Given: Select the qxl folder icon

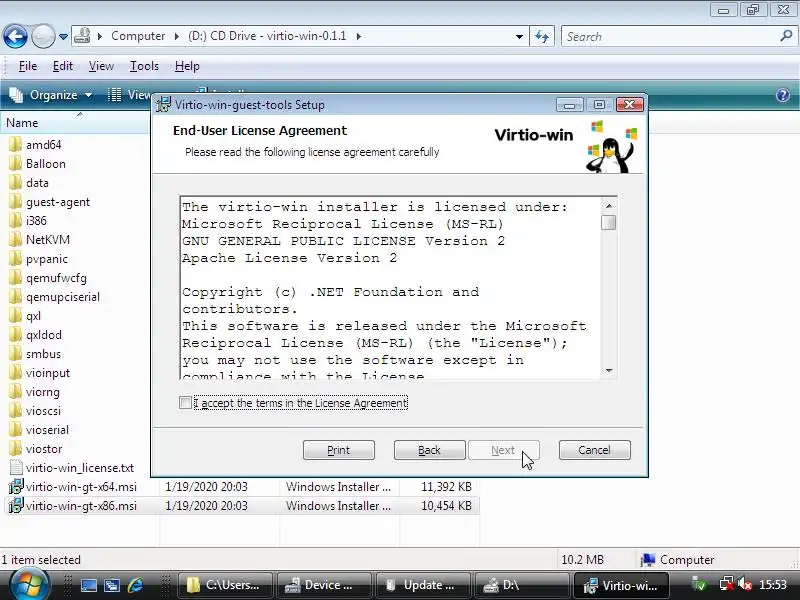Looking at the screenshot, I should pyautogui.click(x=16, y=316).
